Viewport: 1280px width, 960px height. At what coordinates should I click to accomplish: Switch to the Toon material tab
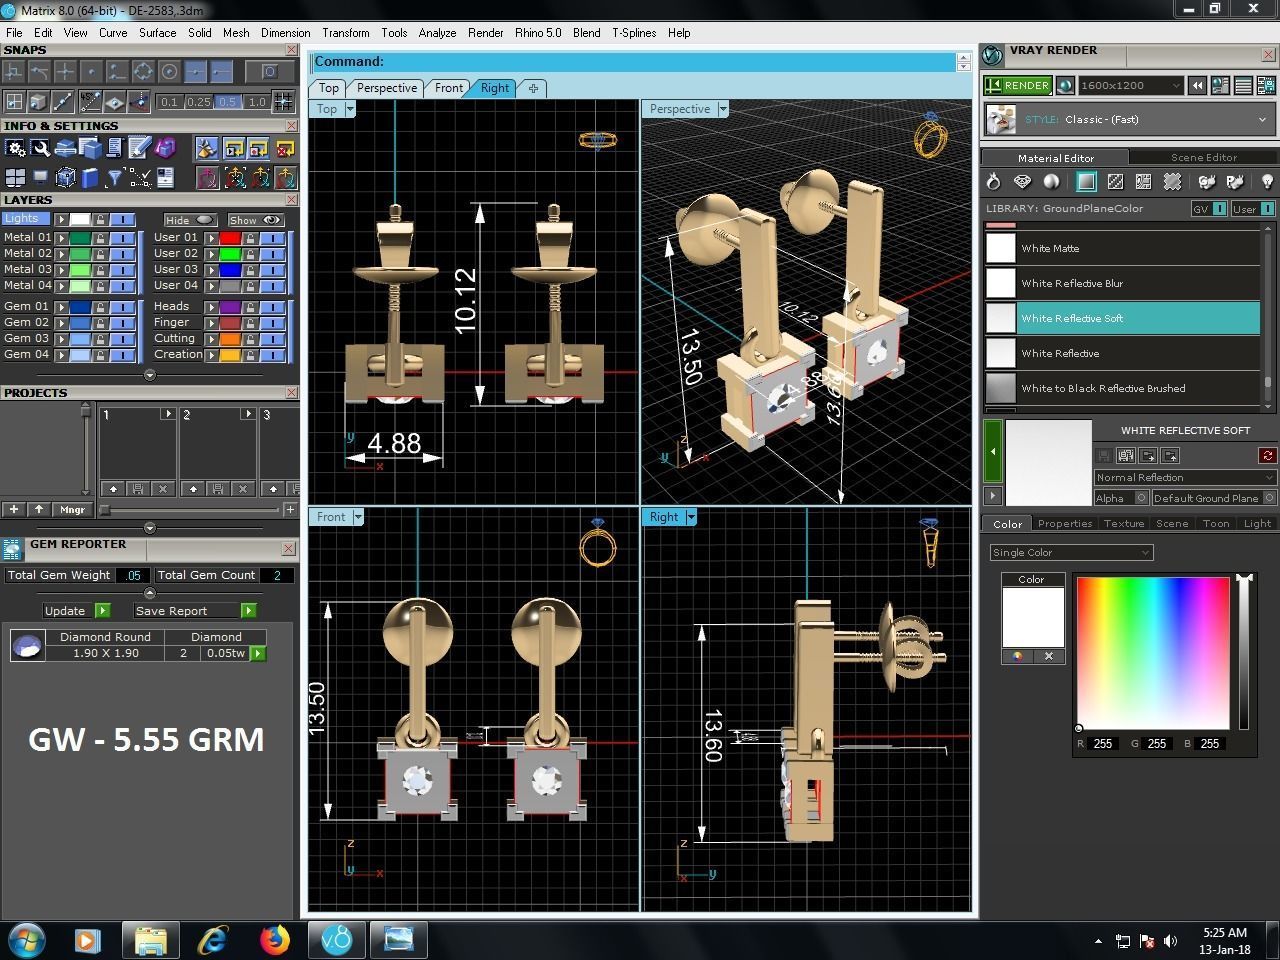1216,523
